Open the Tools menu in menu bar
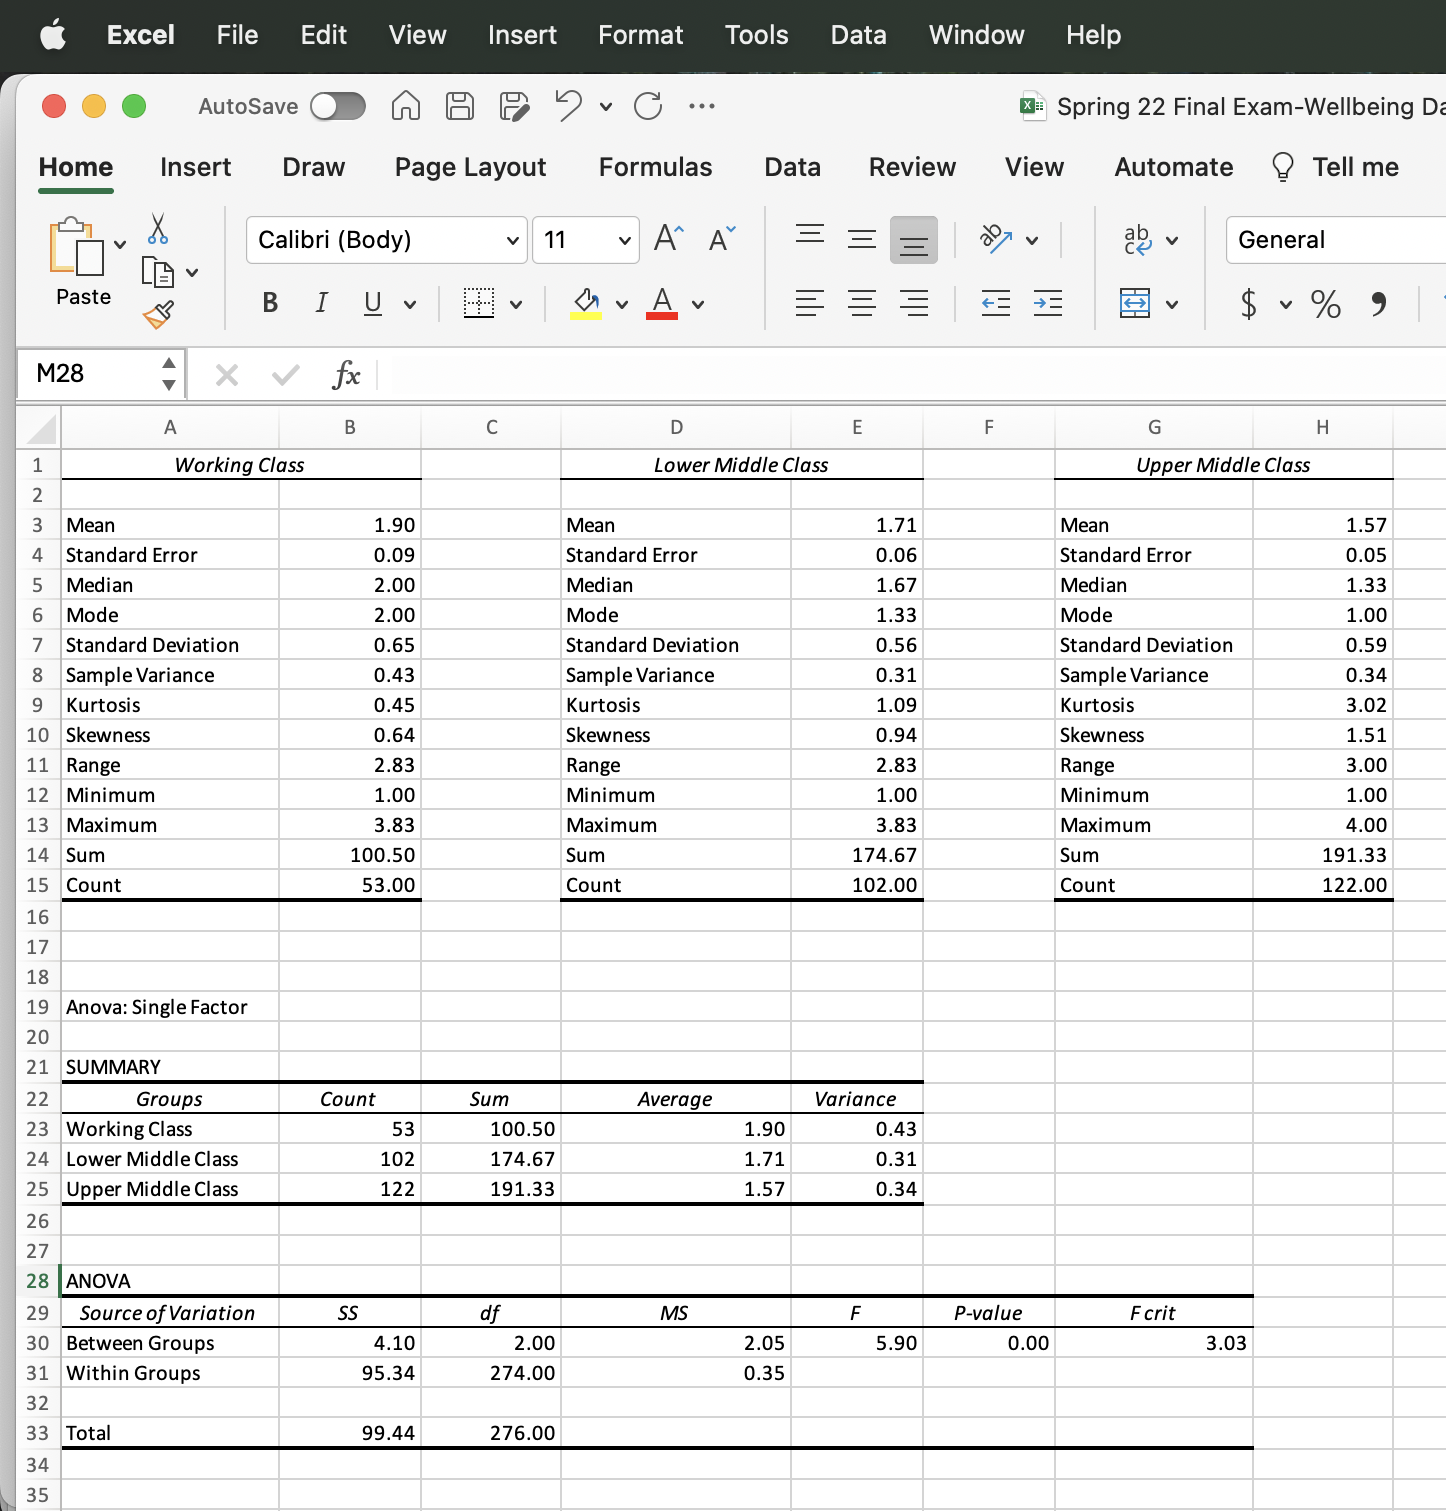 [757, 35]
